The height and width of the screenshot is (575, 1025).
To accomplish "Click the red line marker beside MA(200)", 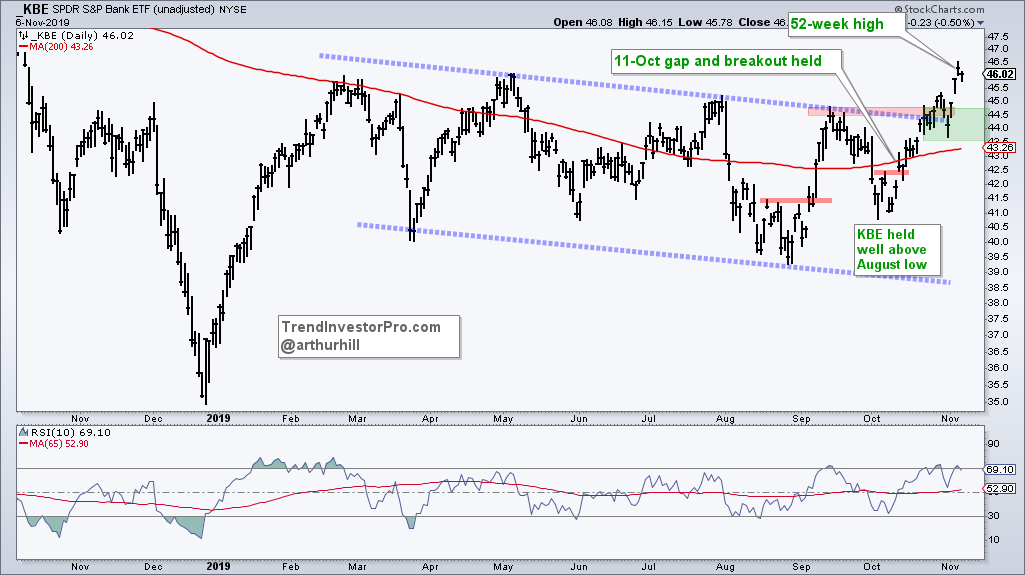I will click(x=23, y=46).
